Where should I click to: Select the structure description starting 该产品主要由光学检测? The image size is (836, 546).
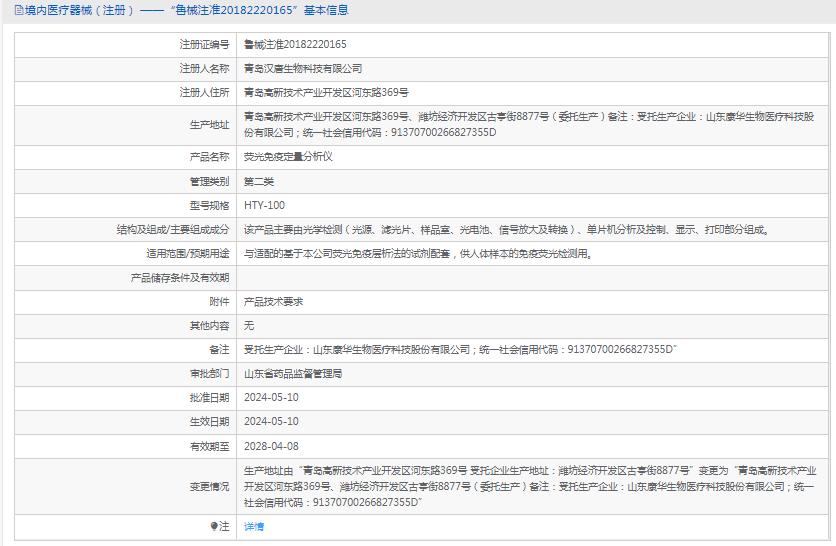pos(507,230)
